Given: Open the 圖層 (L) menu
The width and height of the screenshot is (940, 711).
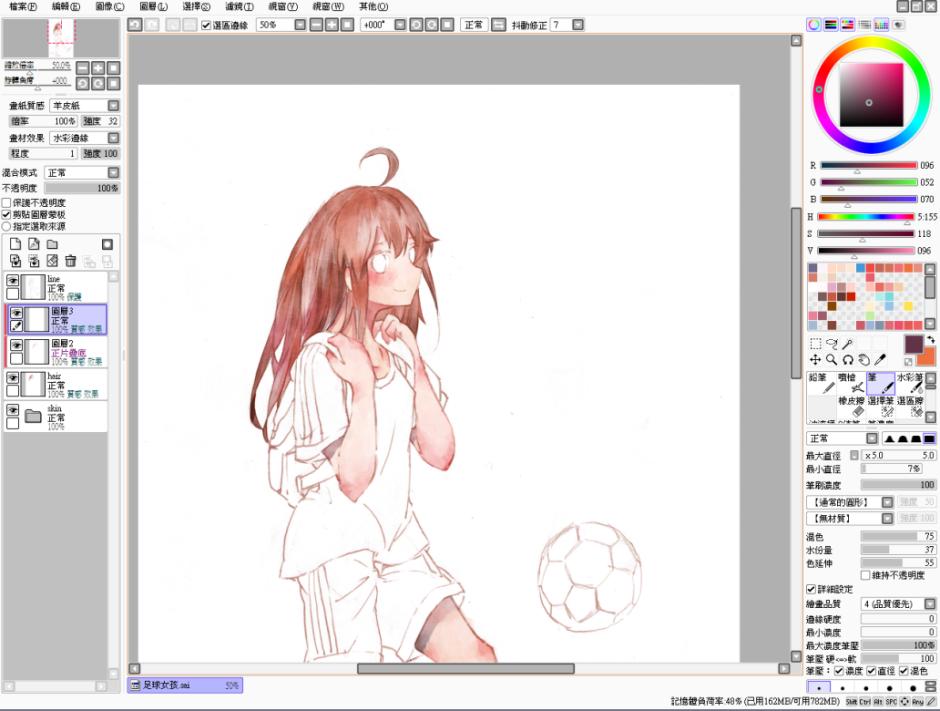Looking at the screenshot, I should (x=154, y=6).
